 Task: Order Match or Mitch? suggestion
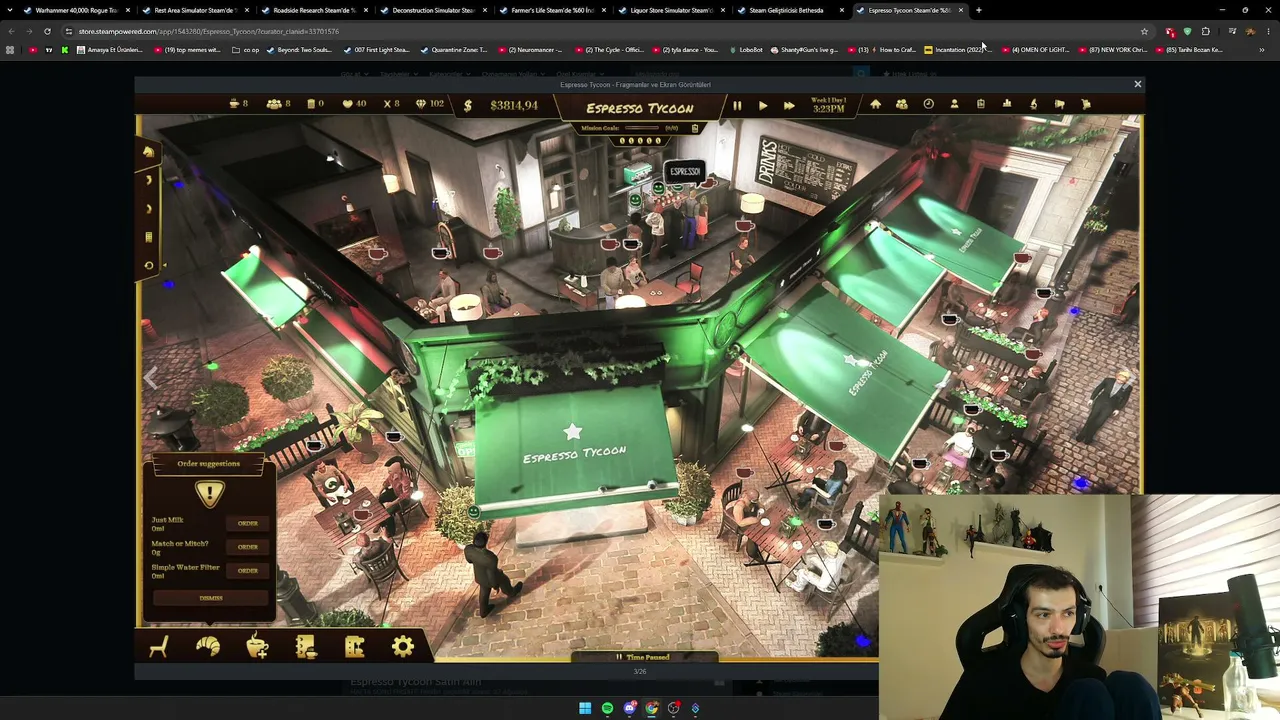click(x=248, y=547)
